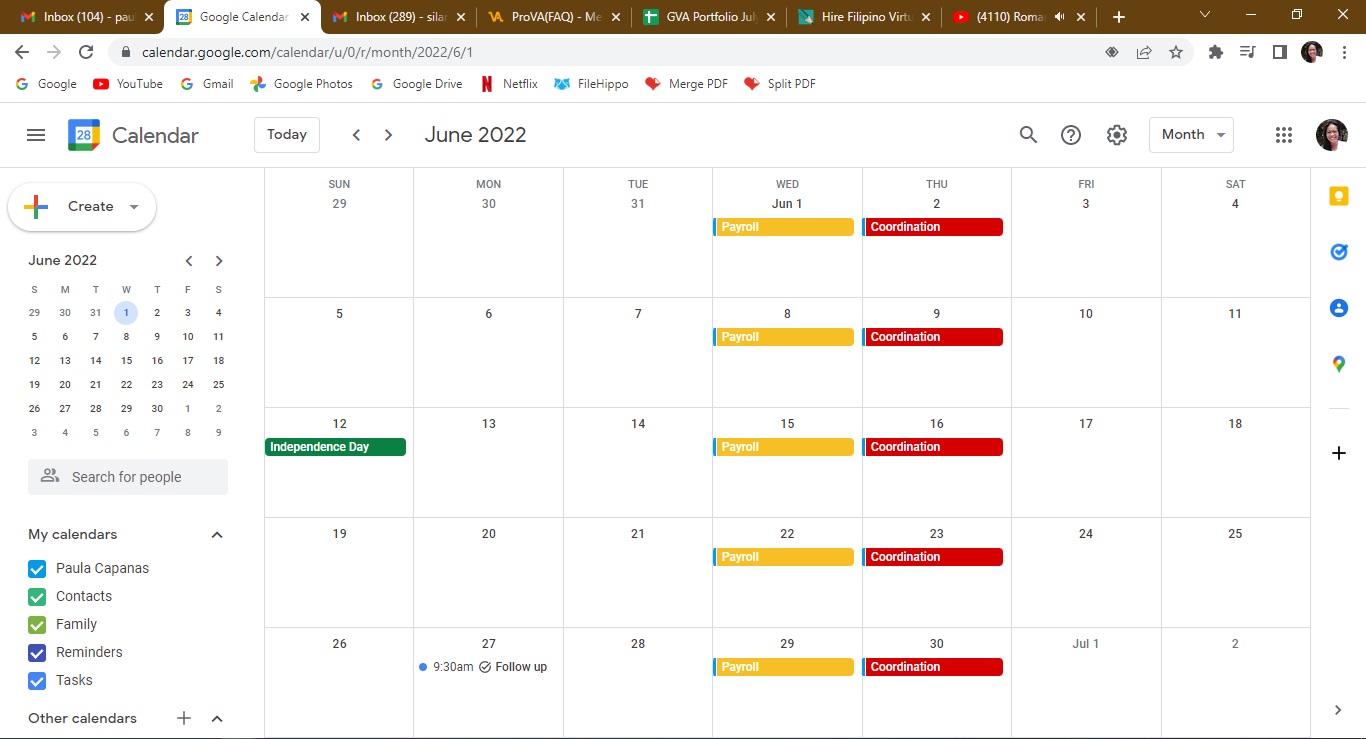Image resolution: width=1366 pixels, height=739 pixels.
Task: Mini calendar previous month arrow
Action: coord(189,261)
